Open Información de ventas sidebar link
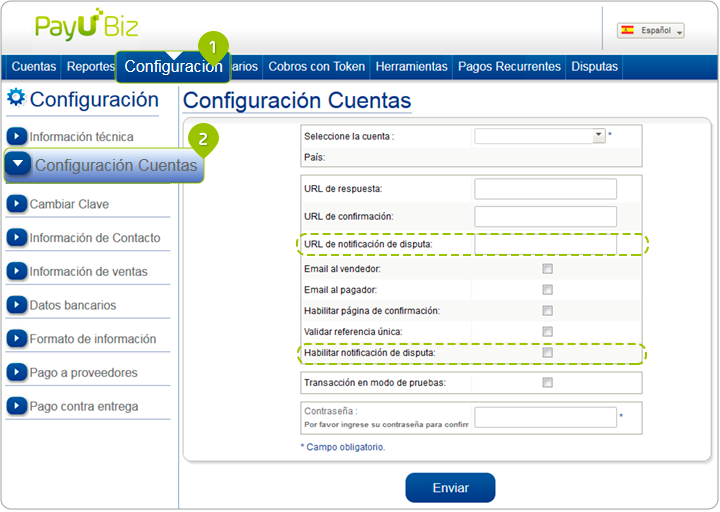 [88, 272]
